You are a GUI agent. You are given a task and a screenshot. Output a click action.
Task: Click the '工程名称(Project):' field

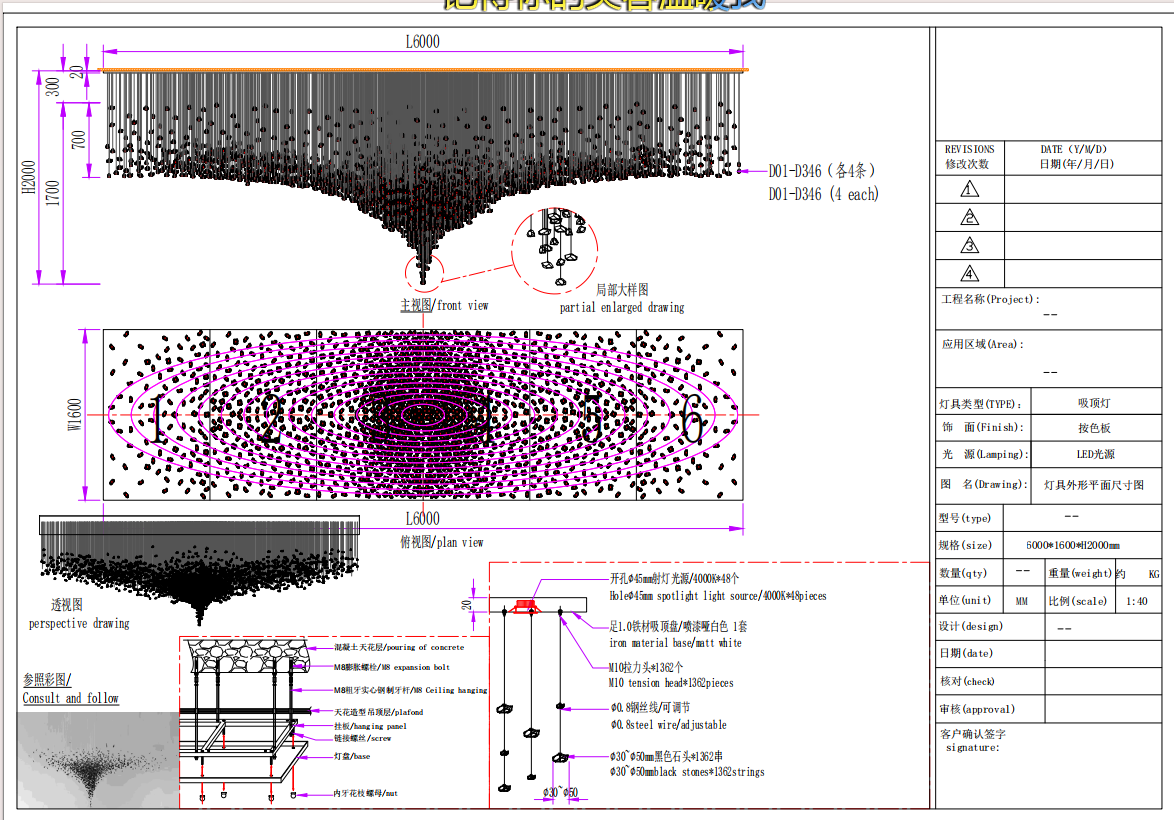pyautogui.click(x=1048, y=308)
